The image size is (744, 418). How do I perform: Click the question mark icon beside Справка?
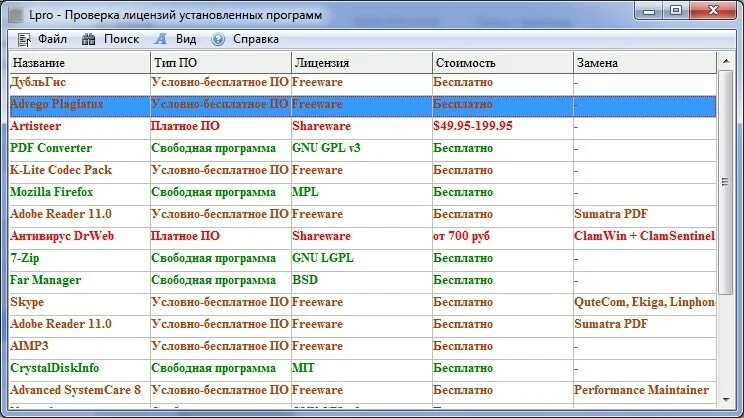[x=218, y=39]
